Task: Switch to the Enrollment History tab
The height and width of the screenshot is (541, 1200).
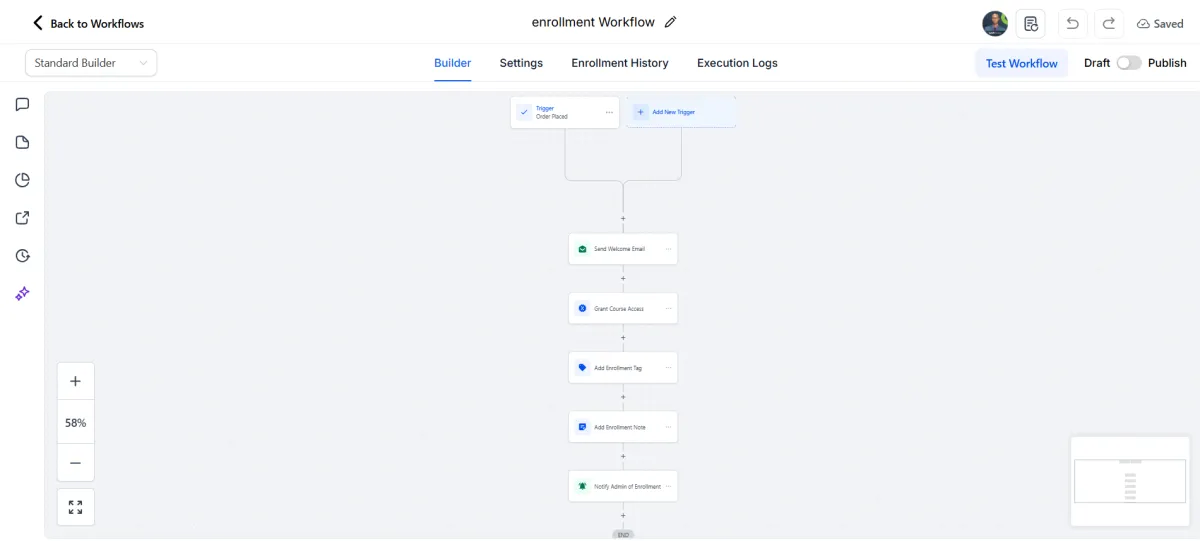Action: (620, 63)
